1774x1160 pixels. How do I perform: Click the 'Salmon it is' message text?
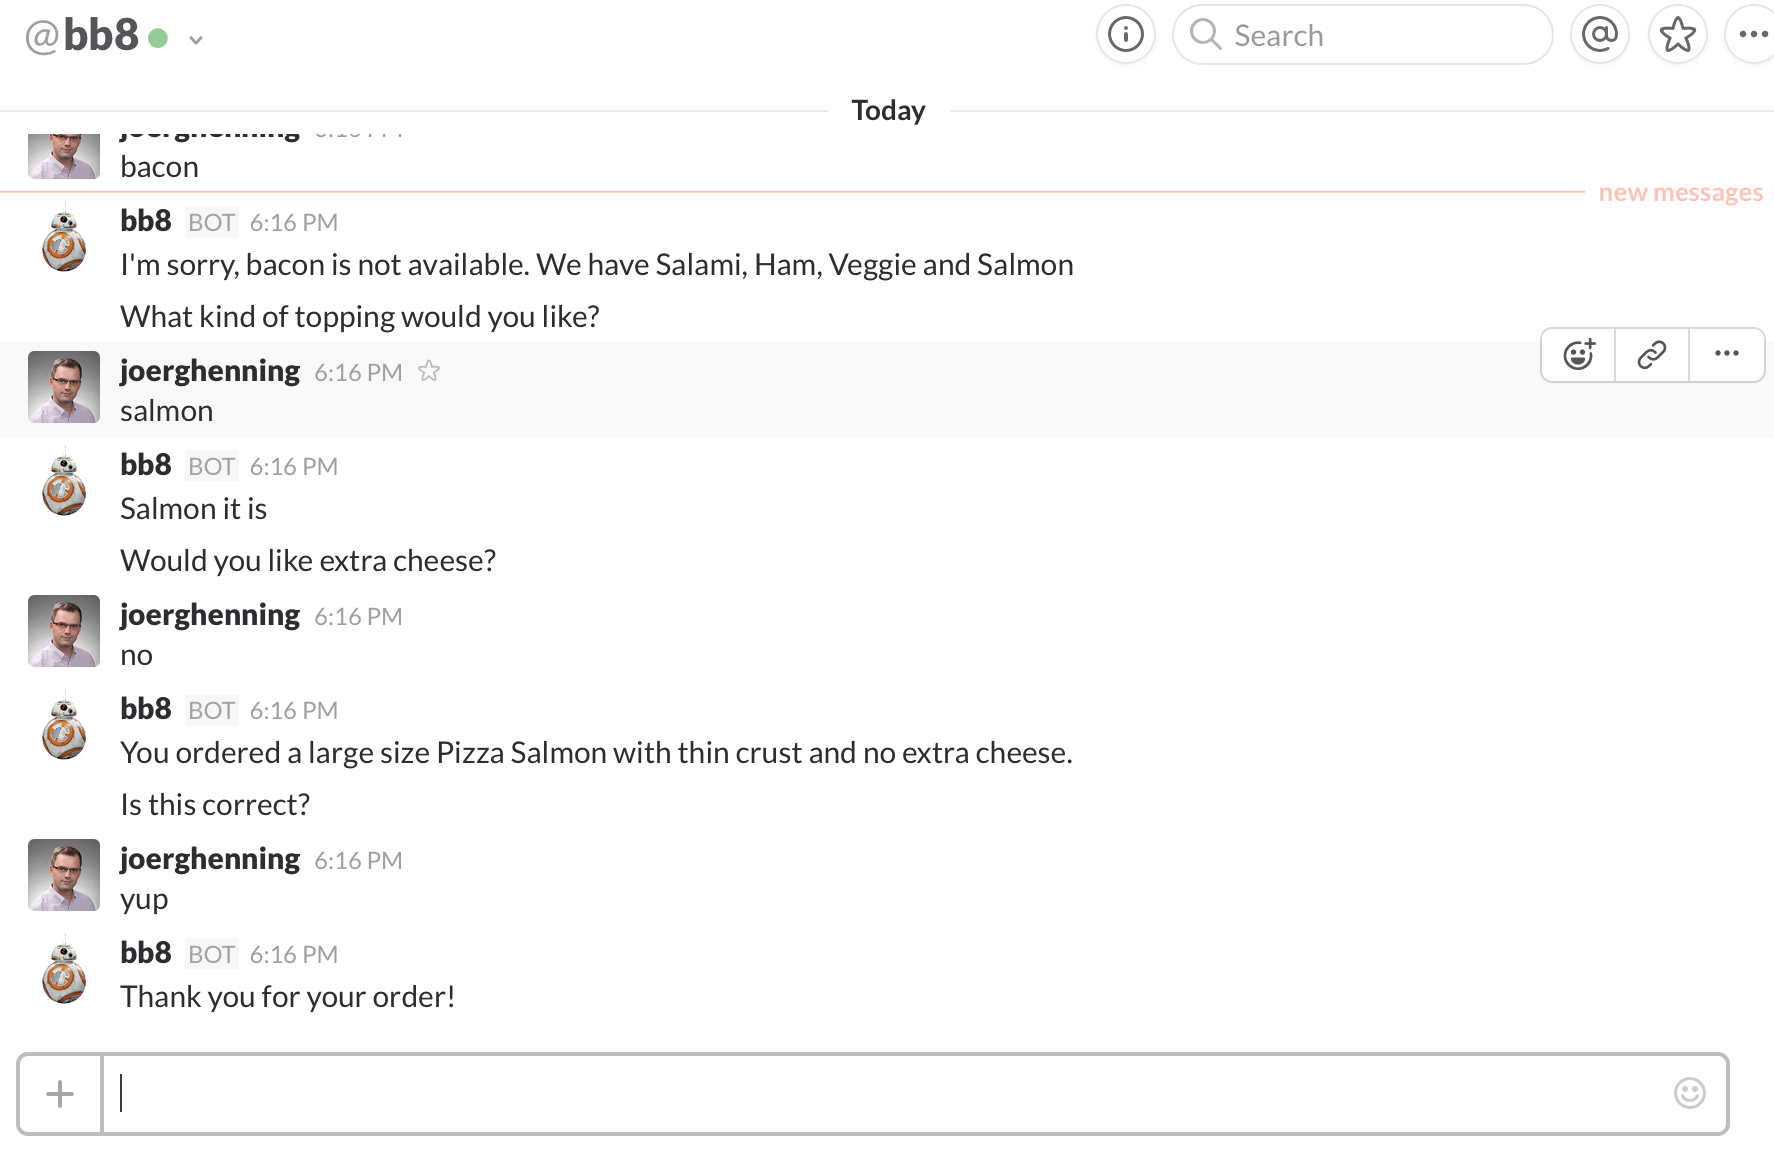194,509
